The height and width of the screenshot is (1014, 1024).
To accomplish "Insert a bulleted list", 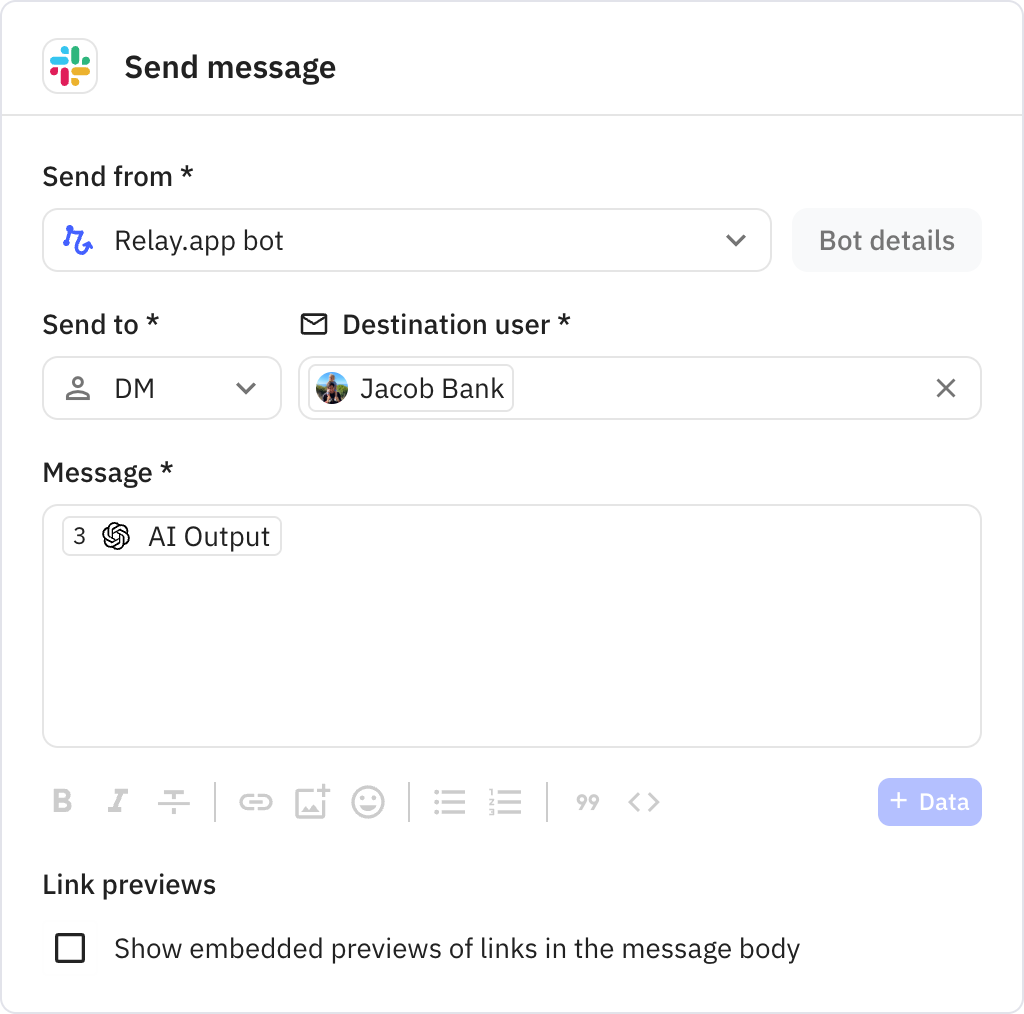I will 449,801.
